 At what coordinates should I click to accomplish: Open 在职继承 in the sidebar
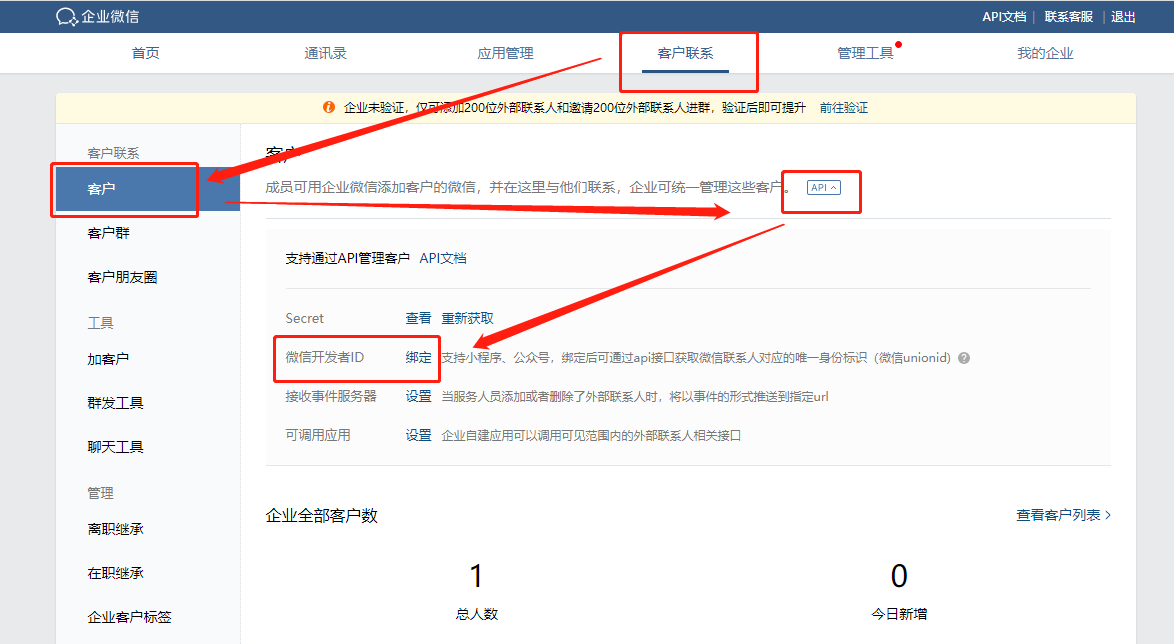[115, 573]
